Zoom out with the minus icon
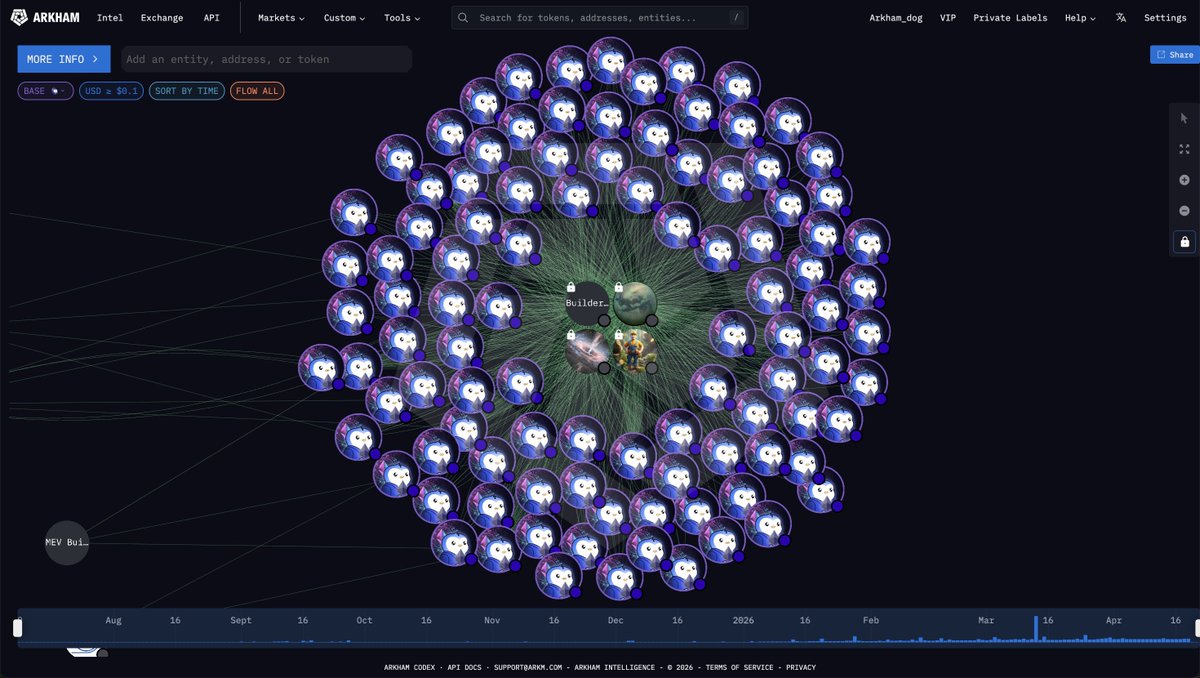This screenshot has width=1200, height=678. [1184, 211]
